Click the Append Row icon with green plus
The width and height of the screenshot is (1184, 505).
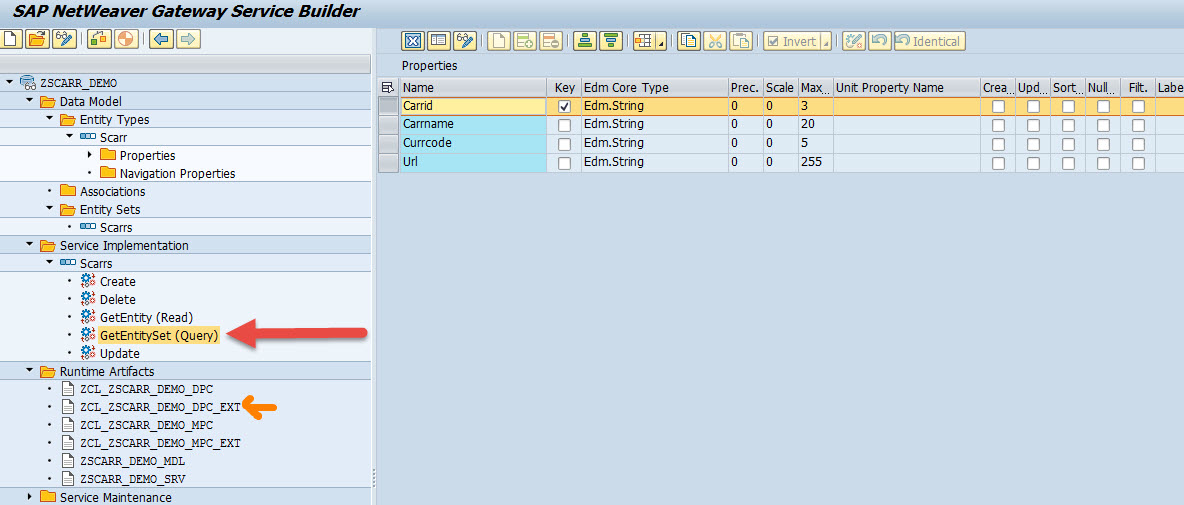526,42
